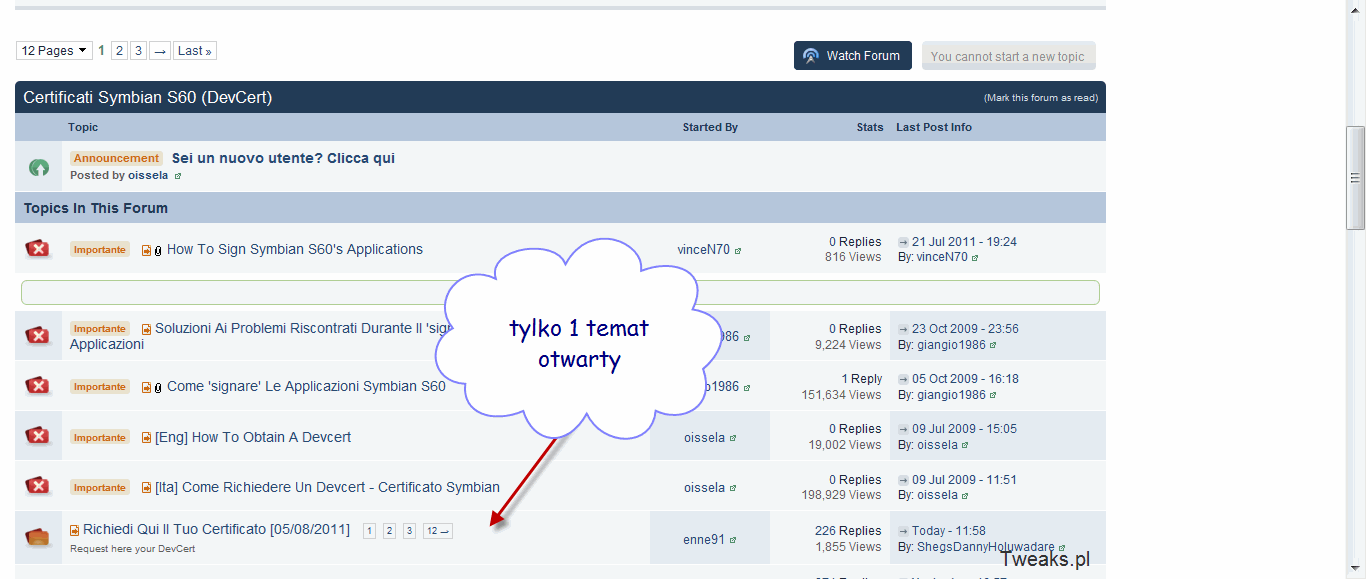Click locked-topic icon beside [Eng] How To Obtain

pos(38,437)
